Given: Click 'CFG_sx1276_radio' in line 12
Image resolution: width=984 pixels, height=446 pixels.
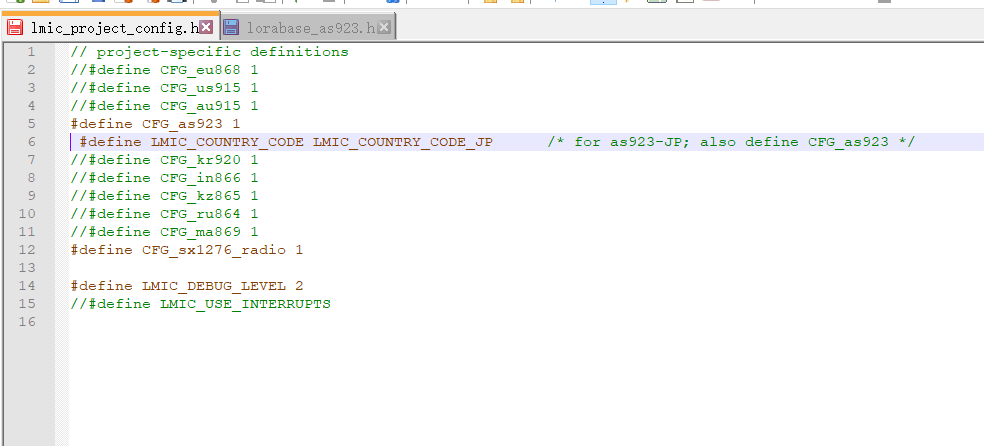Looking at the screenshot, I should click(214, 250).
